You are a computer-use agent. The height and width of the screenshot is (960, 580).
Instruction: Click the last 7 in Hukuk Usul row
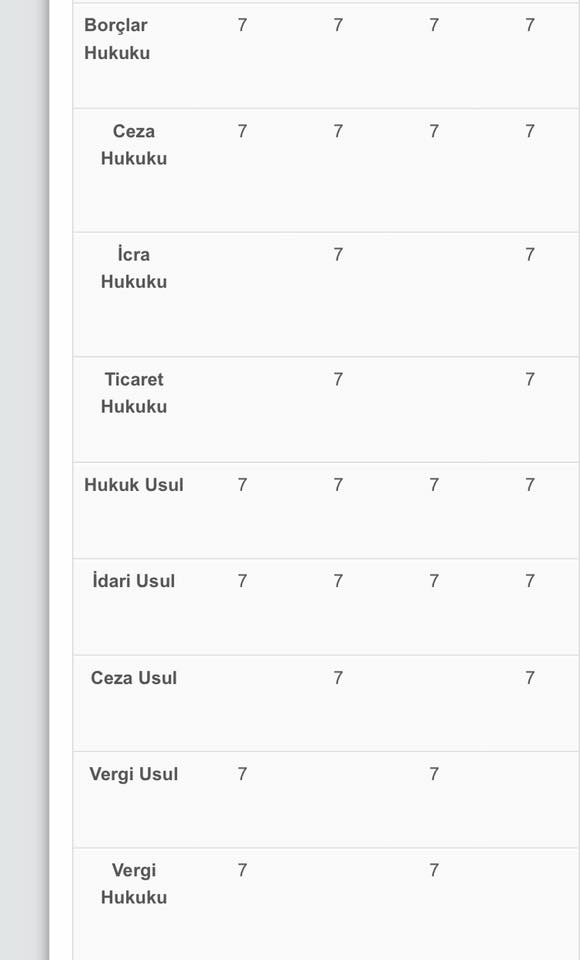click(530, 485)
